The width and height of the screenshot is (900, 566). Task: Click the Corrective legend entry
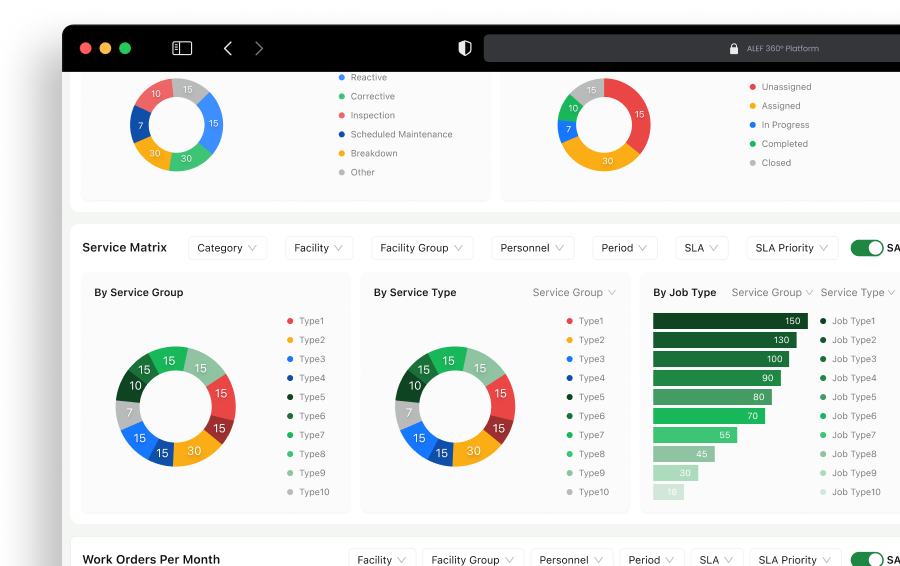click(x=367, y=96)
